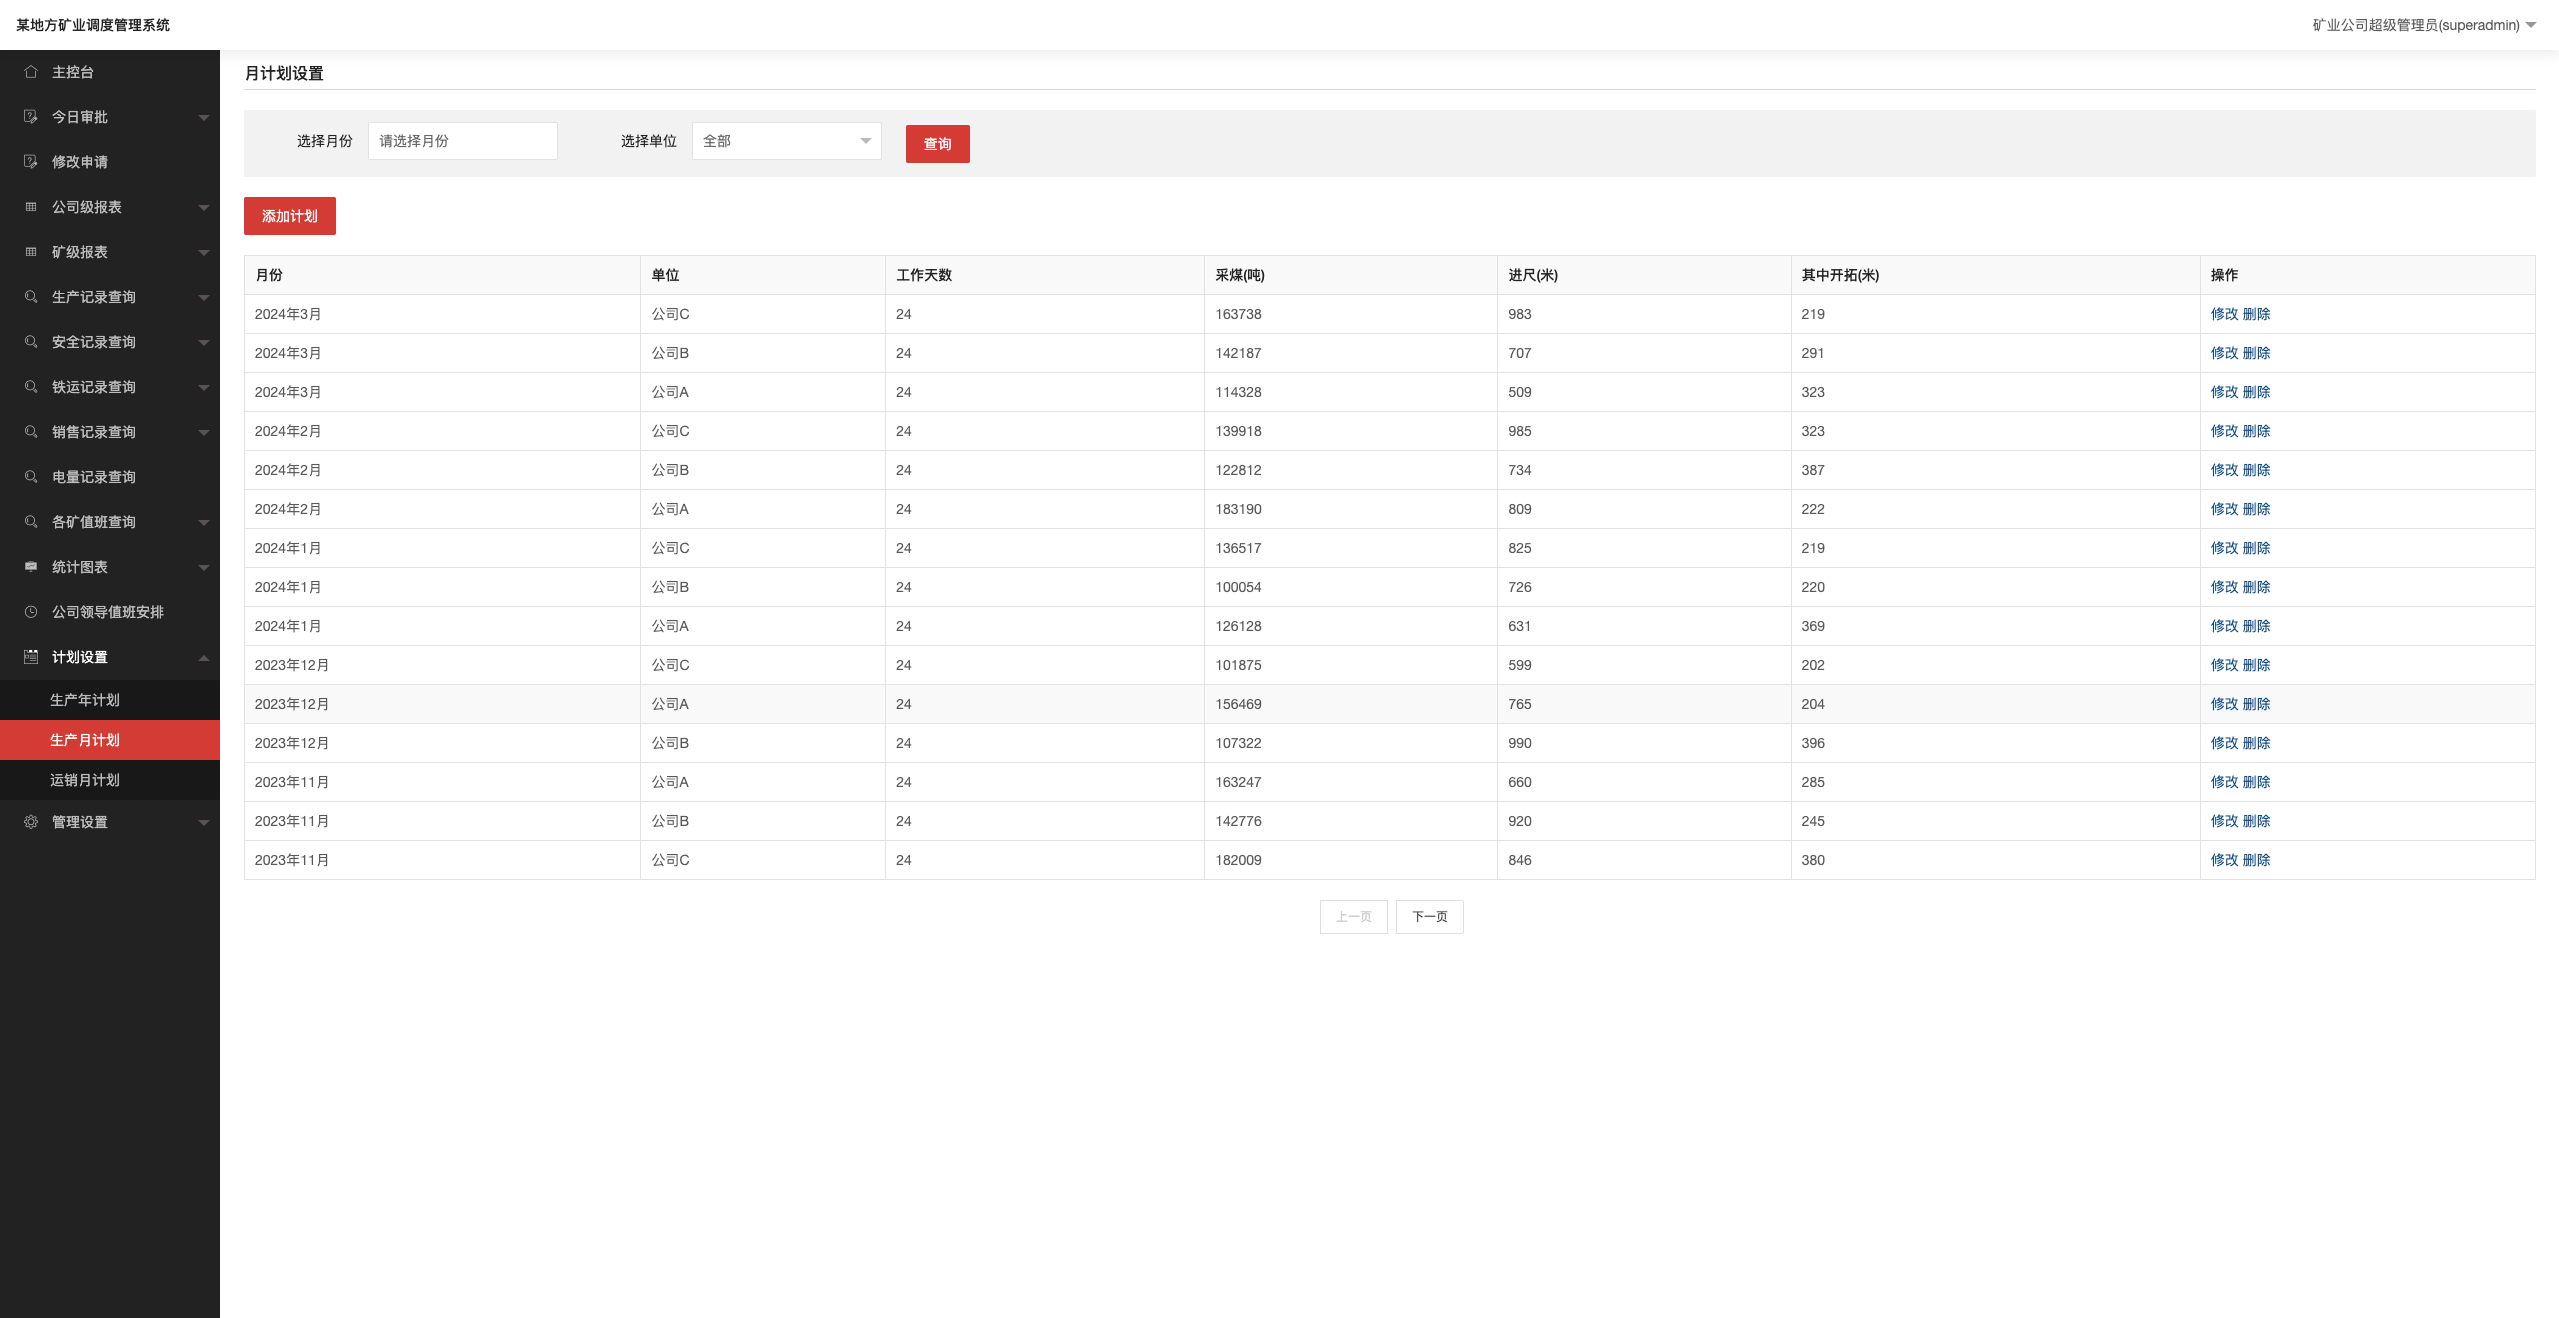This screenshot has width=2559, height=1318.
Task: Click the search icon beside 销售记录查询
Action: point(31,432)
